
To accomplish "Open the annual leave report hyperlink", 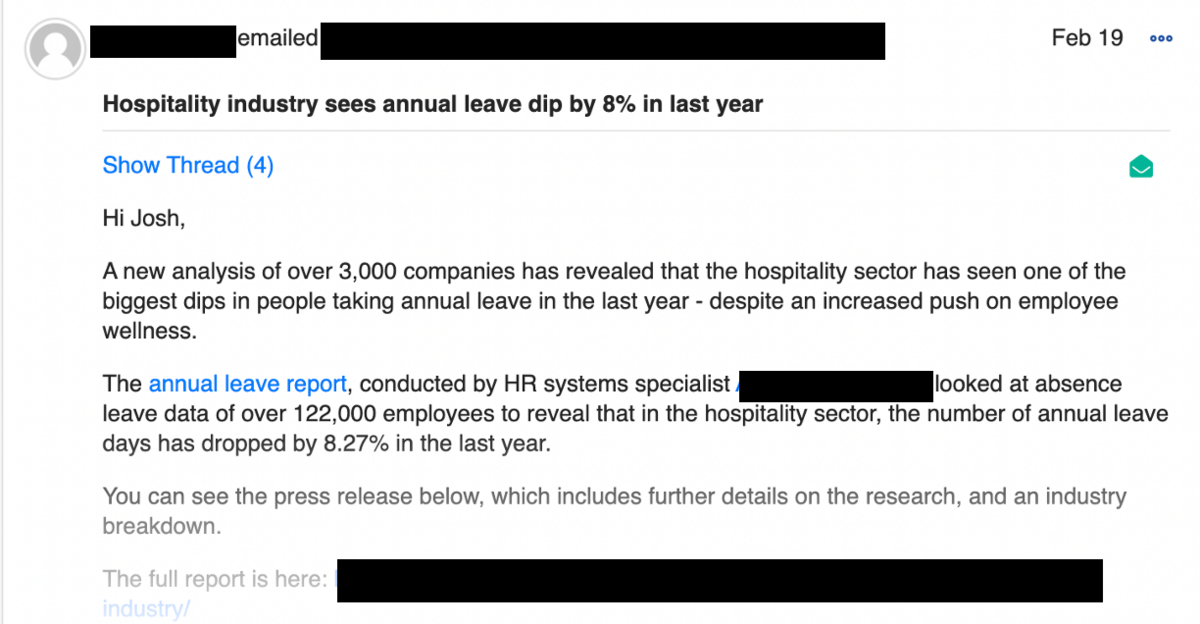I will [248, 383].
